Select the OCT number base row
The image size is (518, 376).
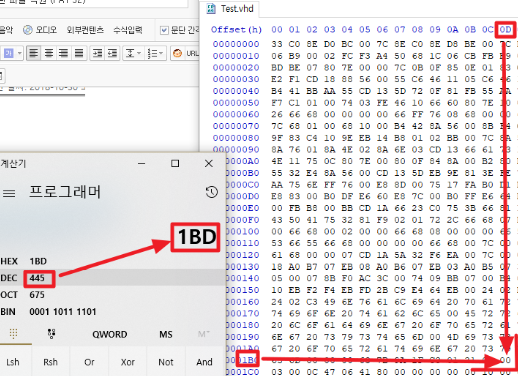point(113,295)
